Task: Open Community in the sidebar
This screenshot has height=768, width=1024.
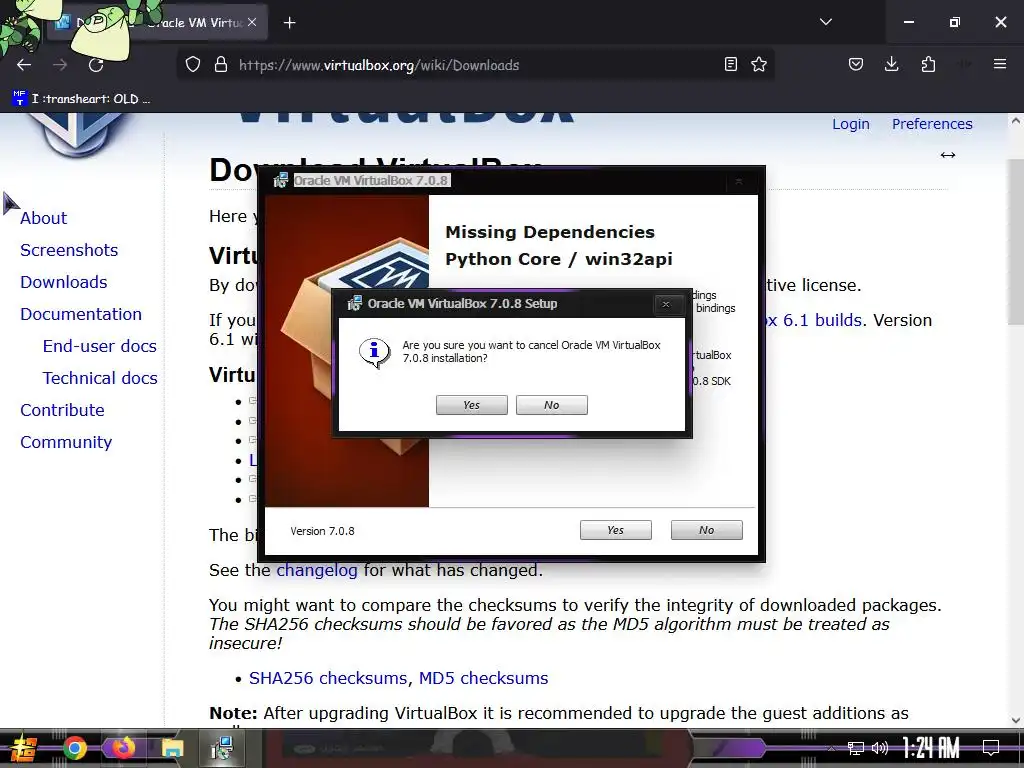Action: [x=66, y=442]
